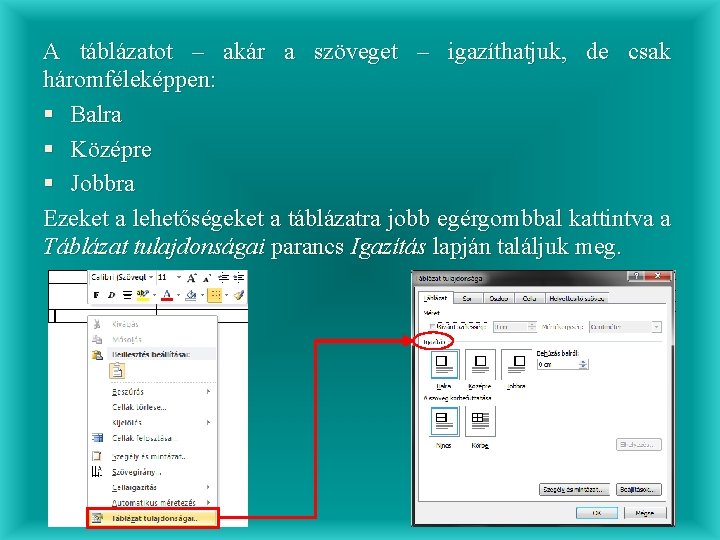Click the Középre bullet text on slide
Image resolution: width=720 pixels, height=540 pixels.
pyautogui.click(x=111, y=149)
